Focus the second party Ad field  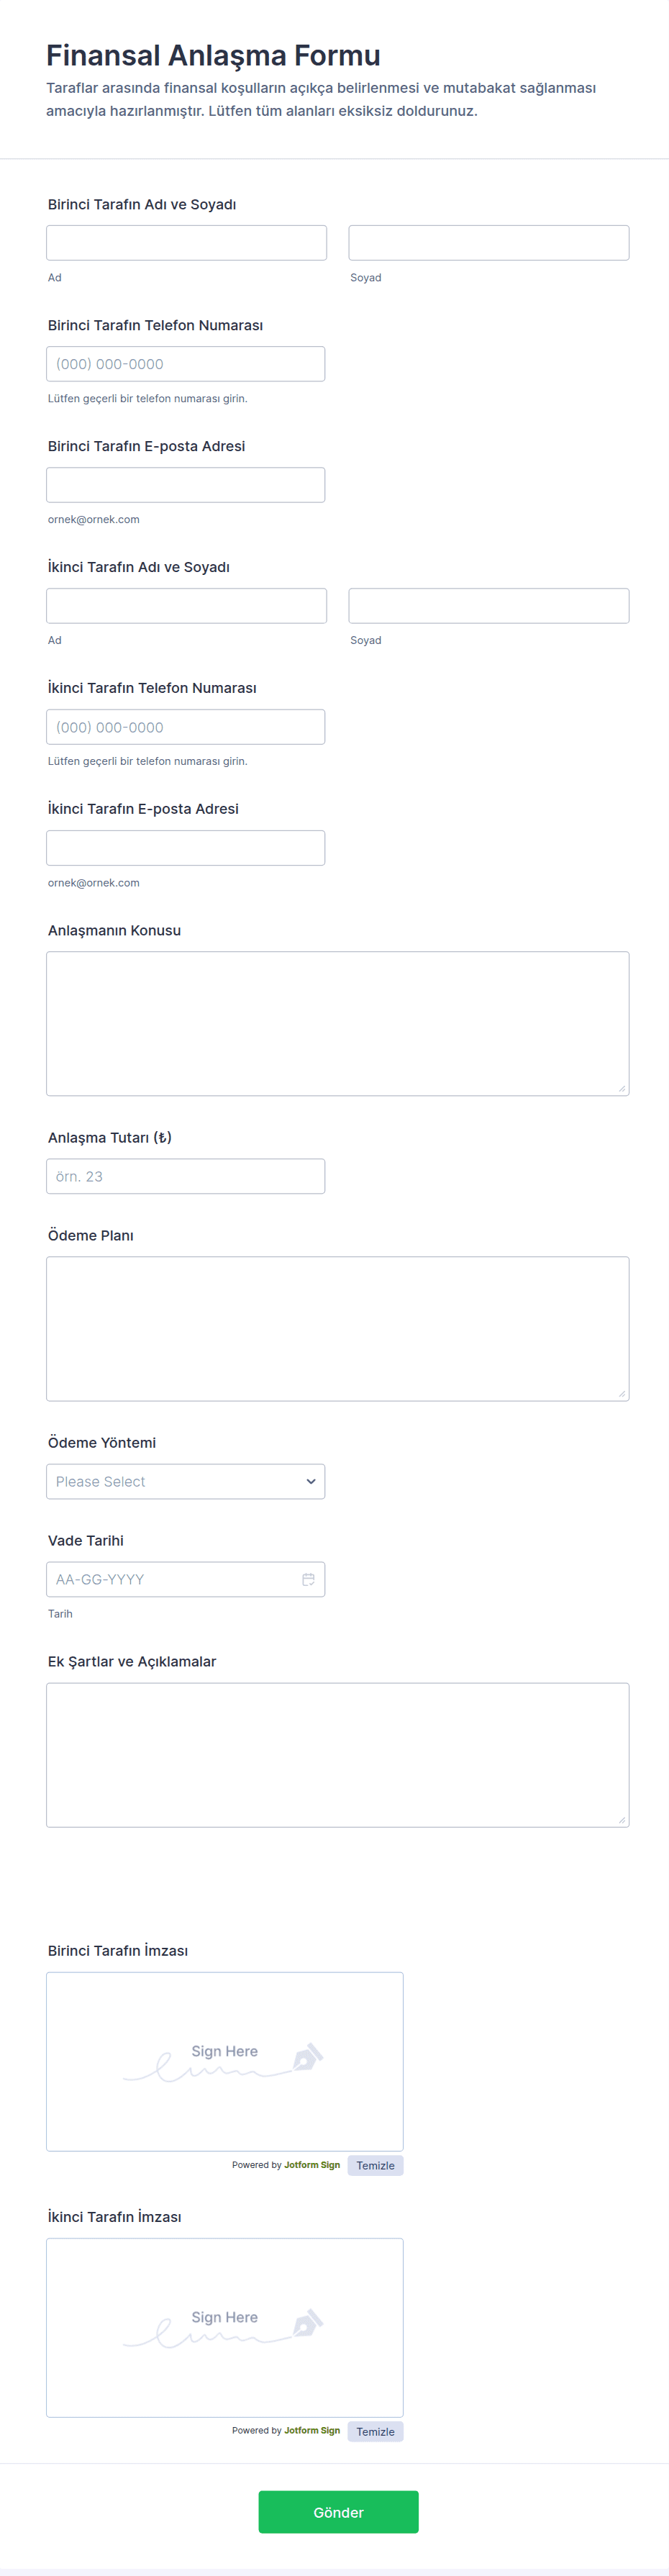[186, 606]
